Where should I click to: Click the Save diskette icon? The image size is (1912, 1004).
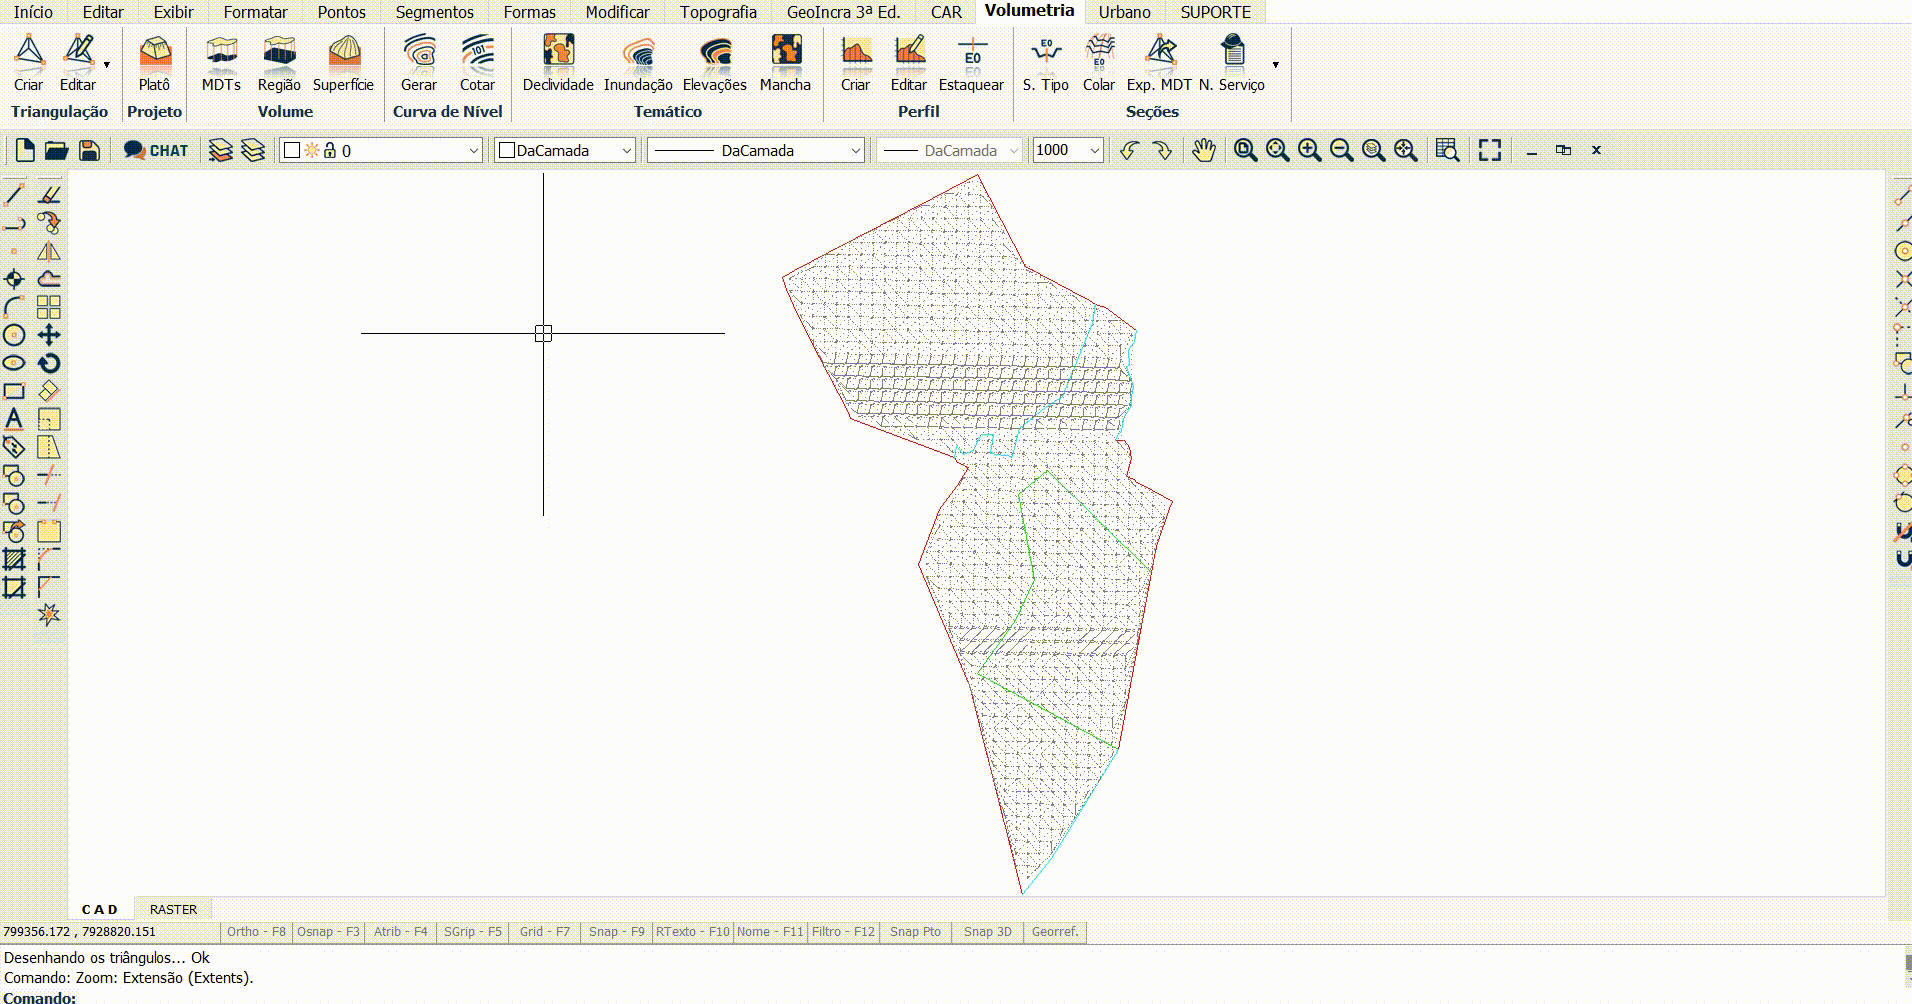point(89,150)
